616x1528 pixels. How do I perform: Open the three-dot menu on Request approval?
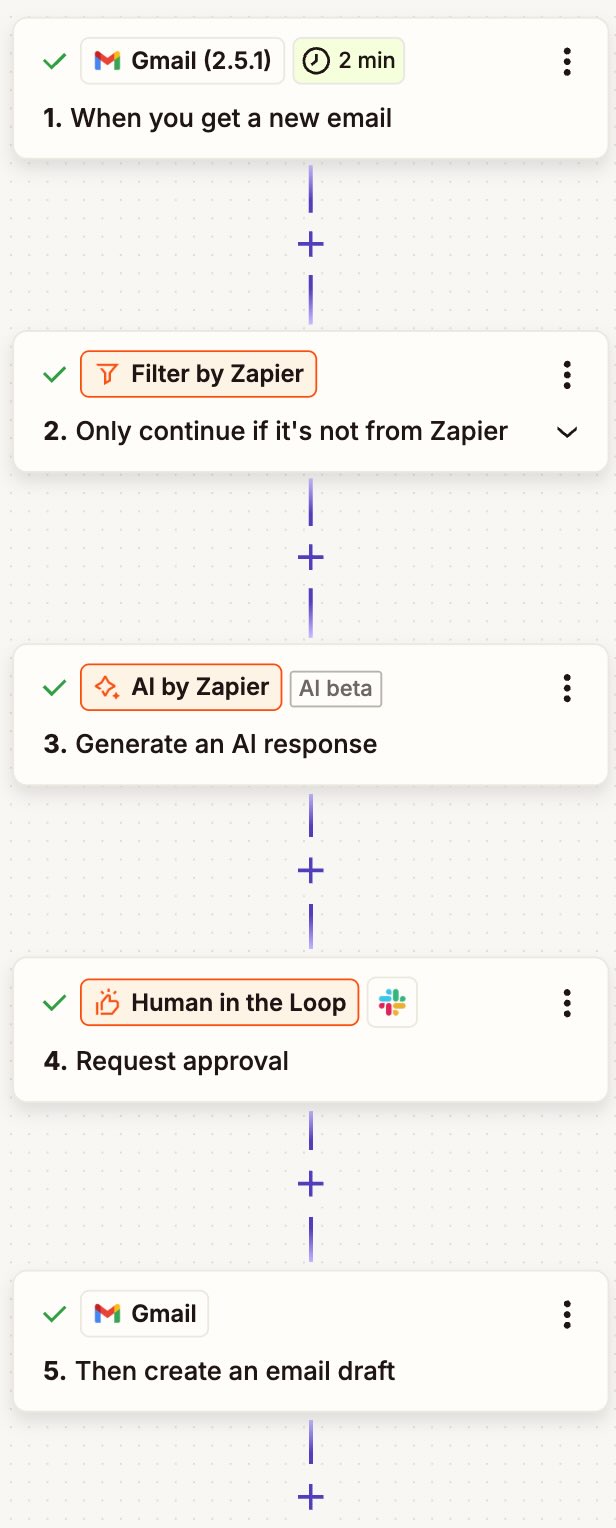(567, 1002)
